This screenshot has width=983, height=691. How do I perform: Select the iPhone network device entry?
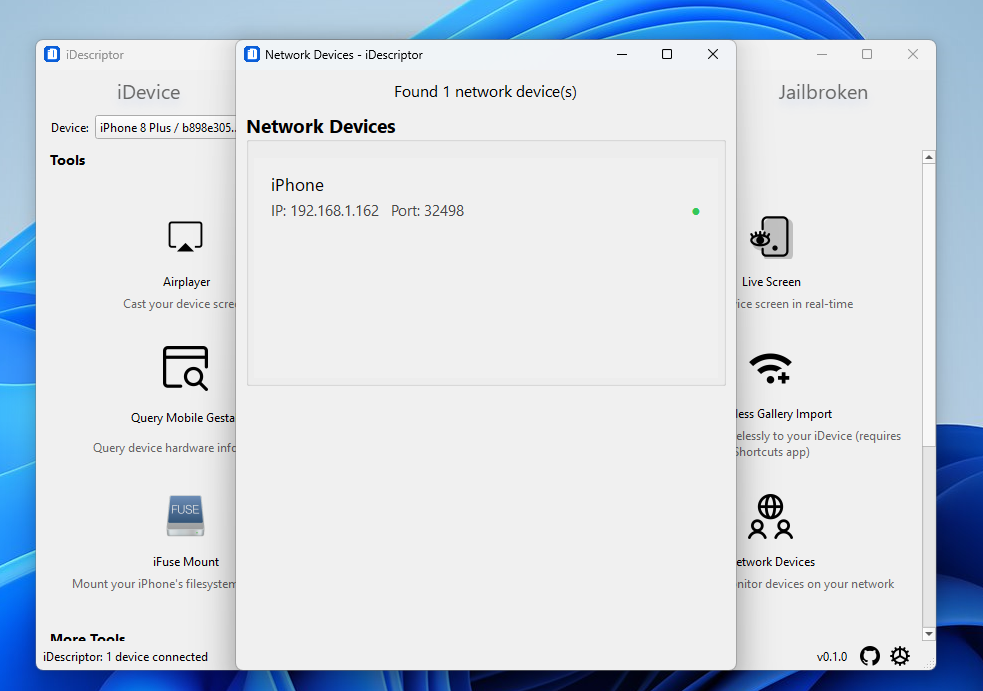[x=486, y=198]
